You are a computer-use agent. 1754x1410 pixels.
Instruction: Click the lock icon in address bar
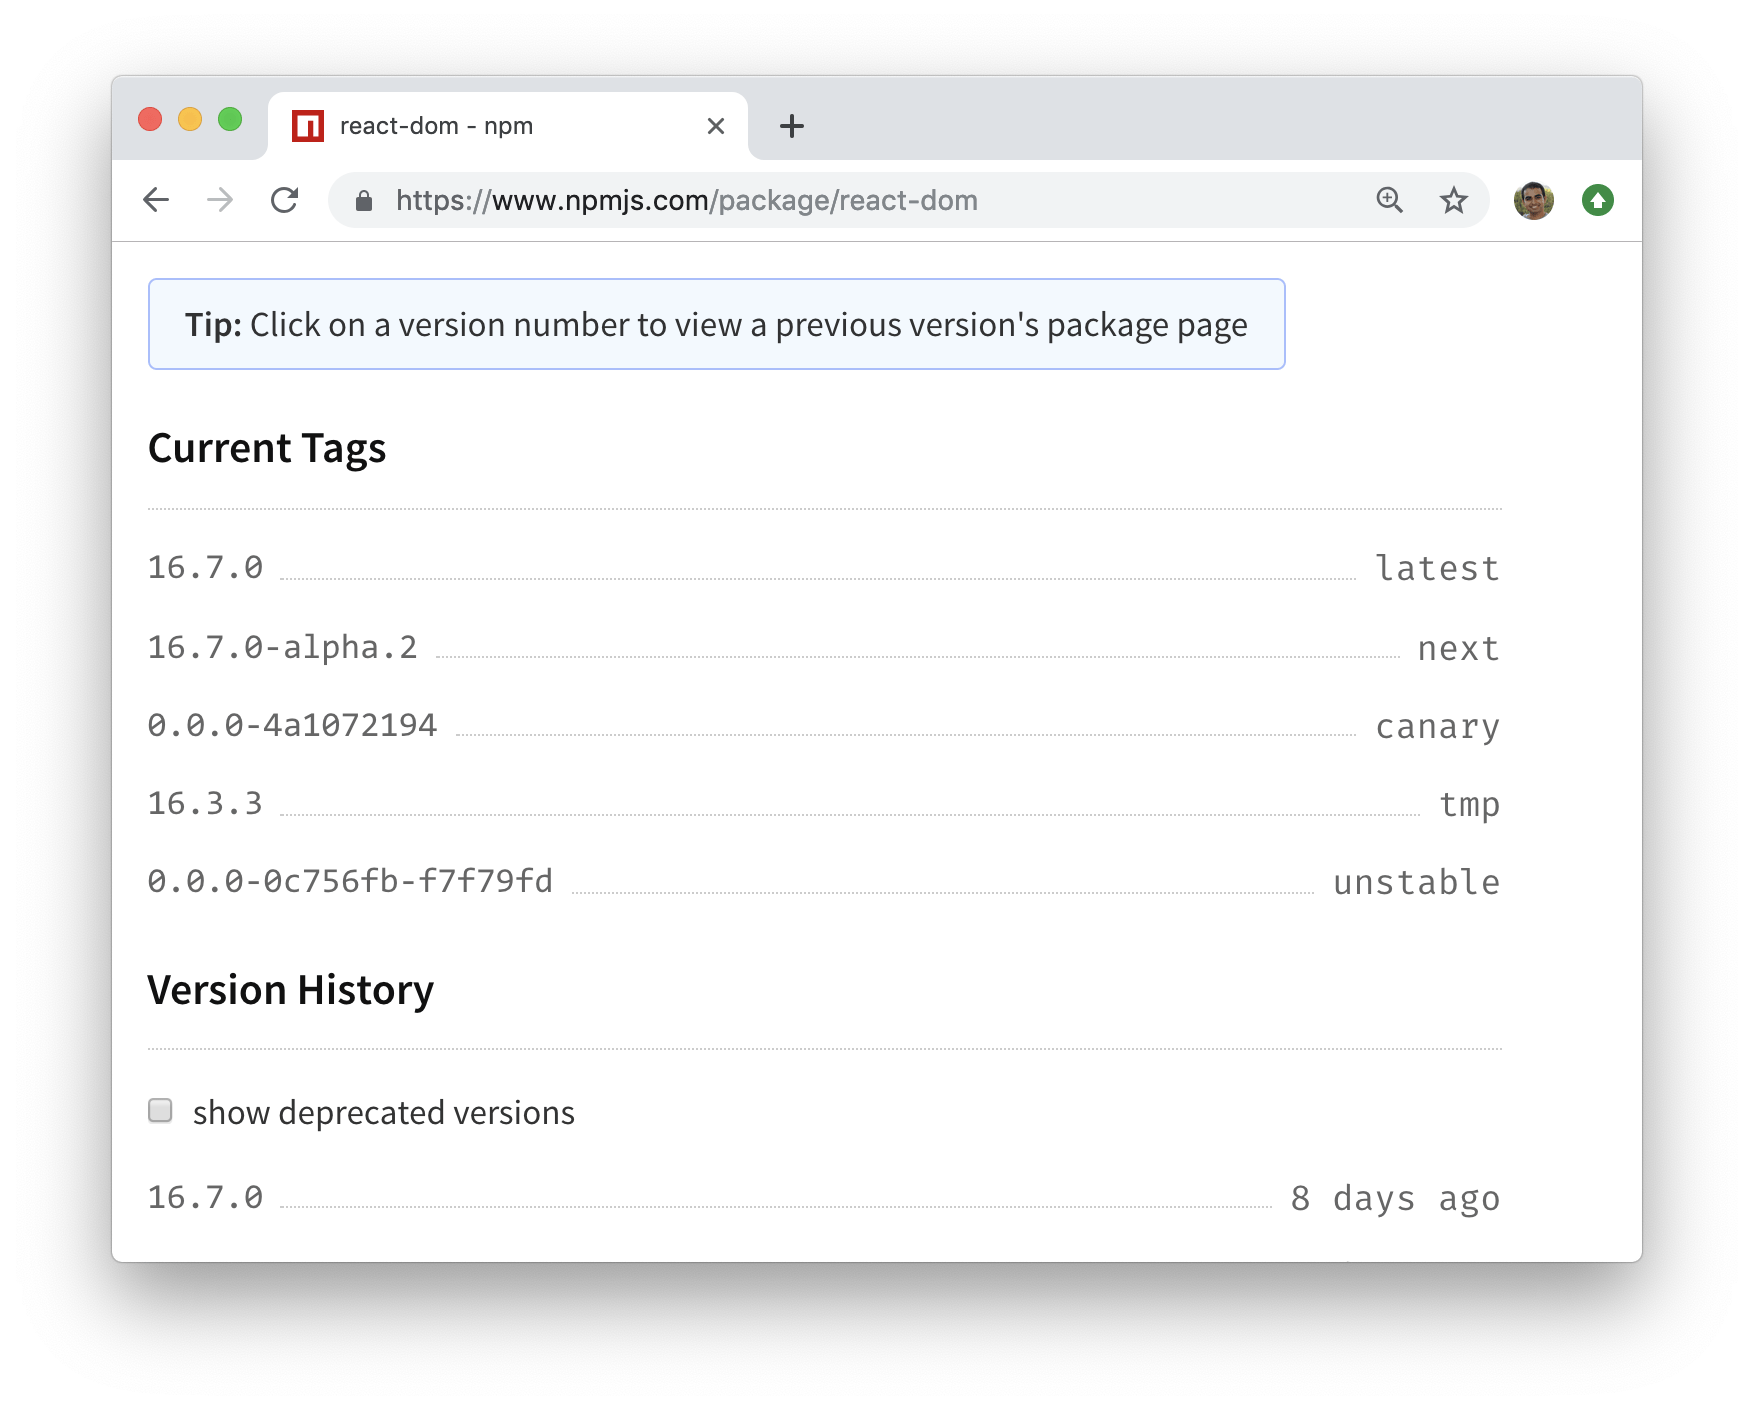[x=364, y=201]
